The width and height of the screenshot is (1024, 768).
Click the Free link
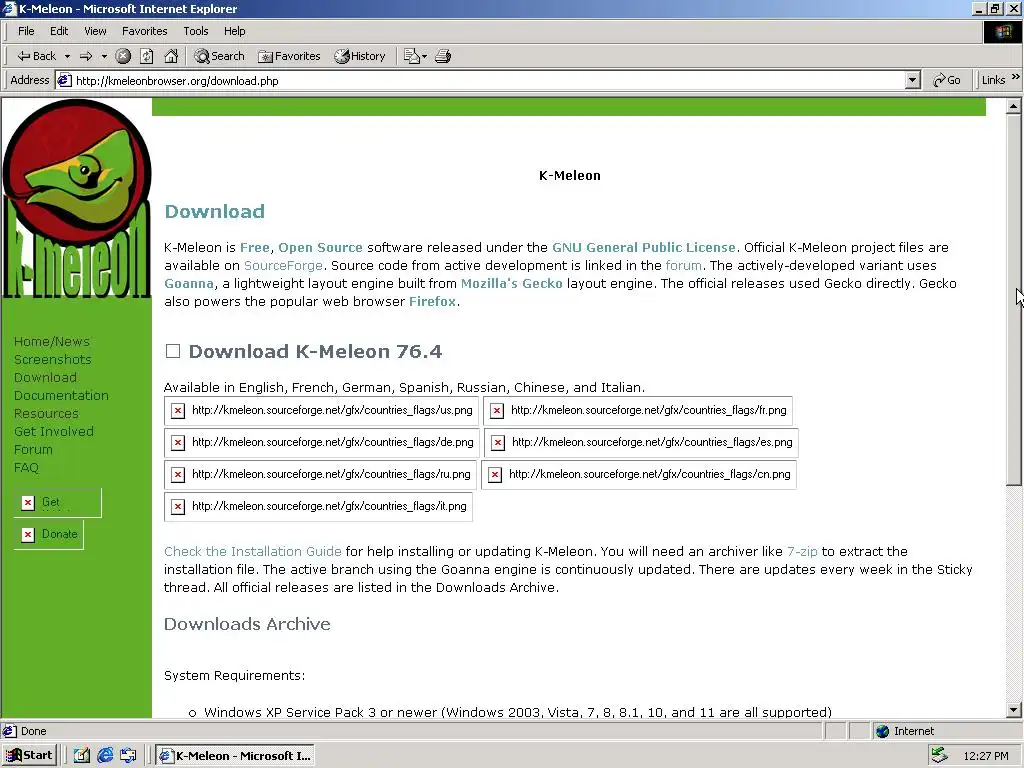click(255, 248)
